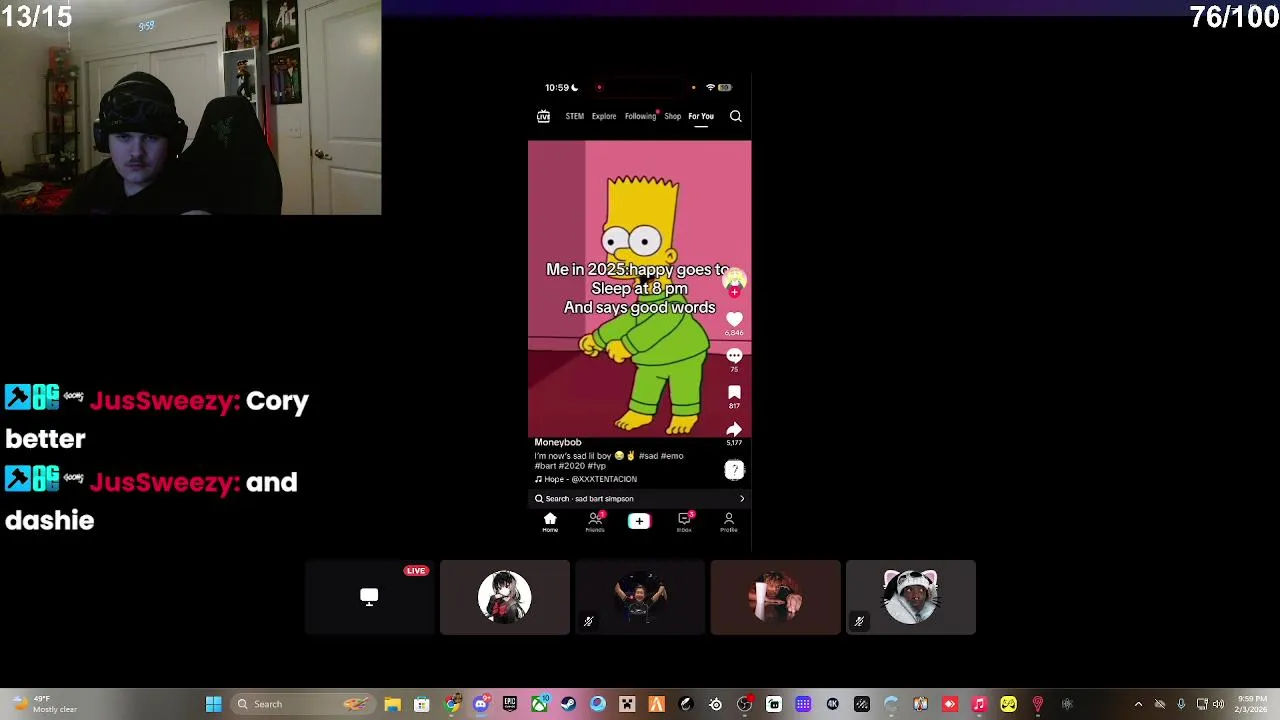Open File Explorer from the taskbar
The width and height of the screenshot is (1280, 720).
coord(392,704)
